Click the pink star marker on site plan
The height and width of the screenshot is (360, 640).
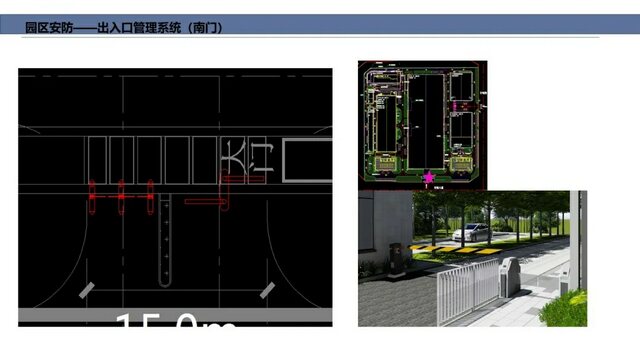pos(429,177)
